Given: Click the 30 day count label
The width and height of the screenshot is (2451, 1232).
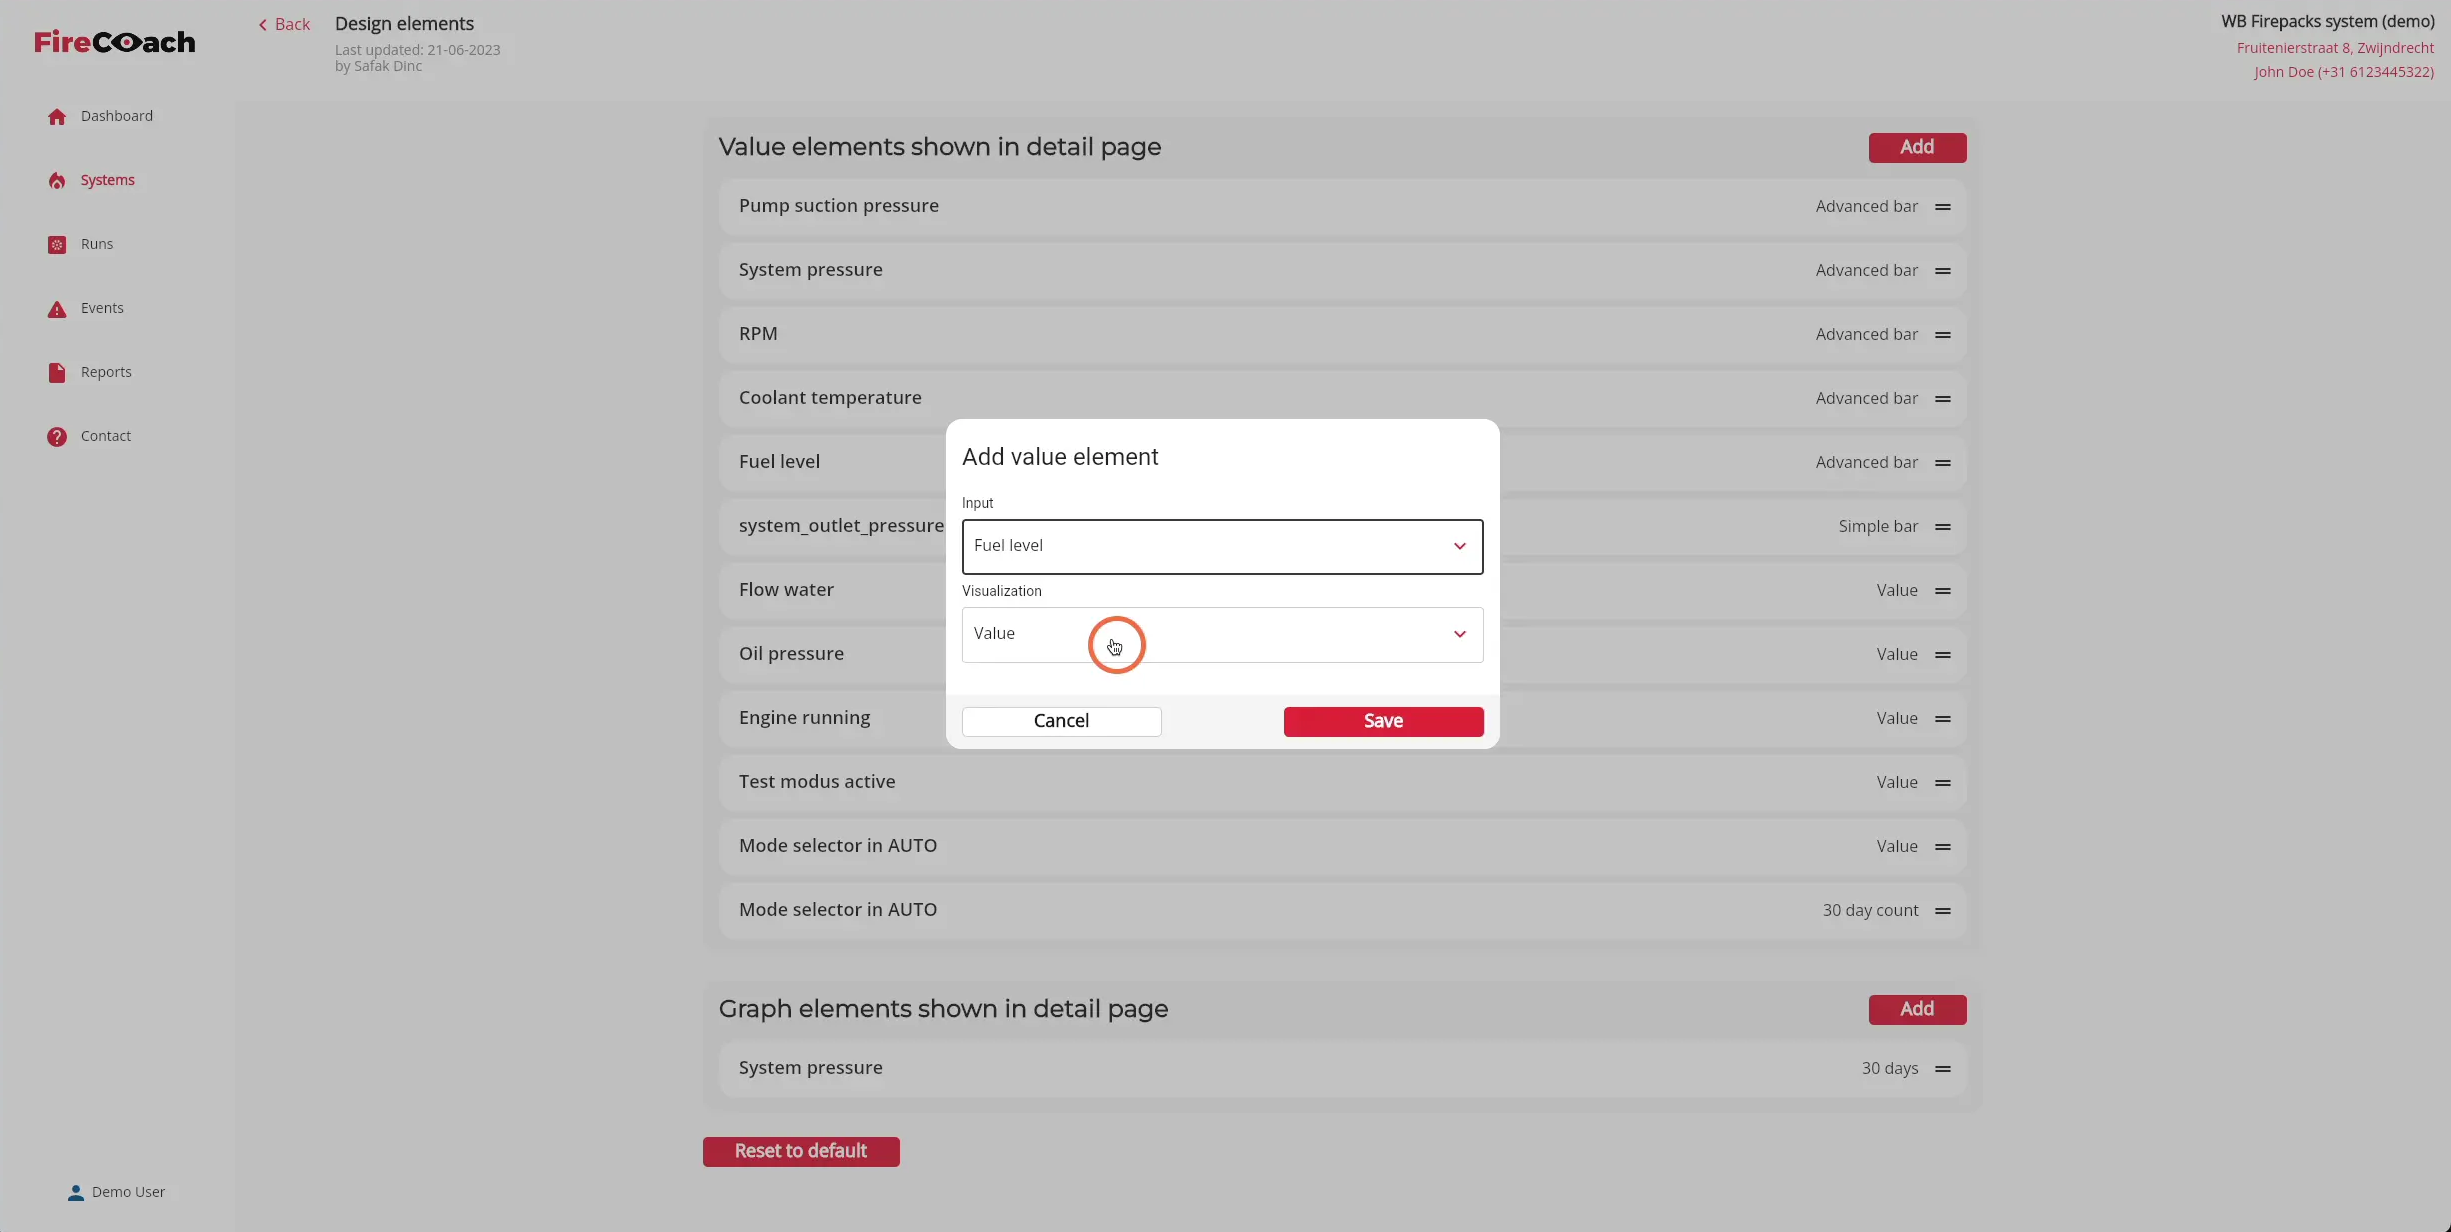Looking at the screenshot, I should coord(1870,910).
